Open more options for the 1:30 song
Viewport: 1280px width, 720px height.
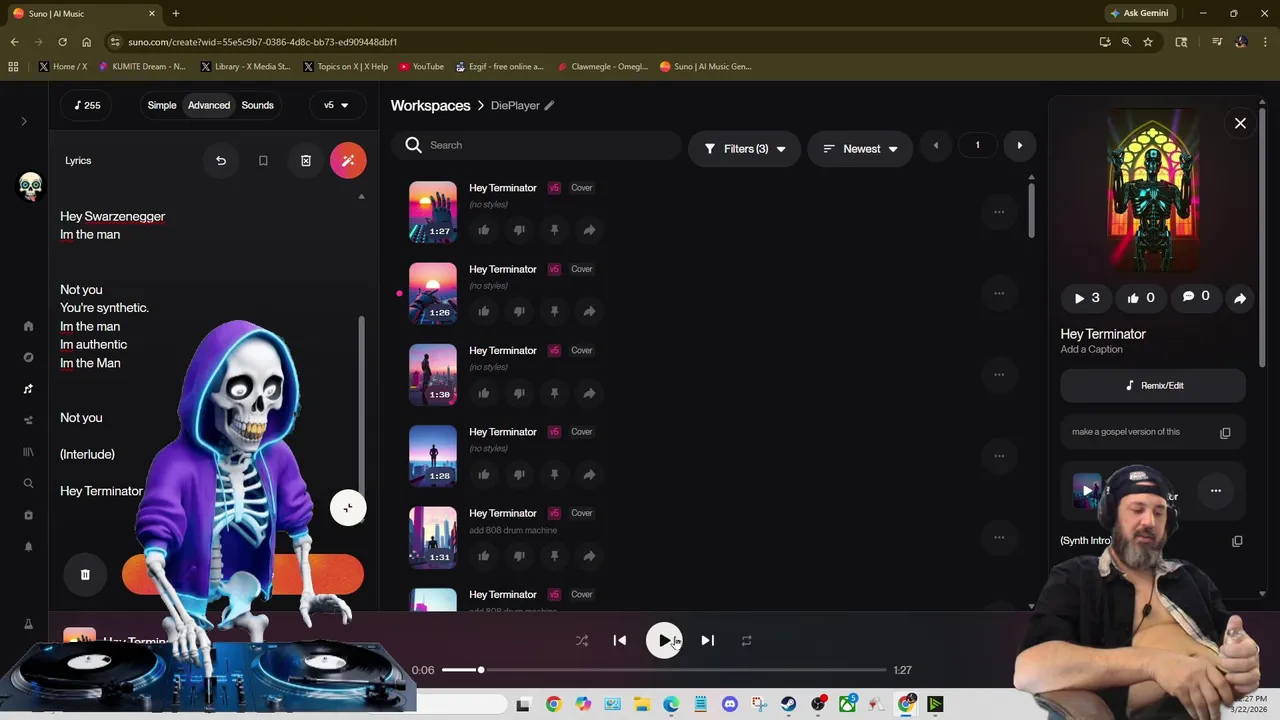999,375
